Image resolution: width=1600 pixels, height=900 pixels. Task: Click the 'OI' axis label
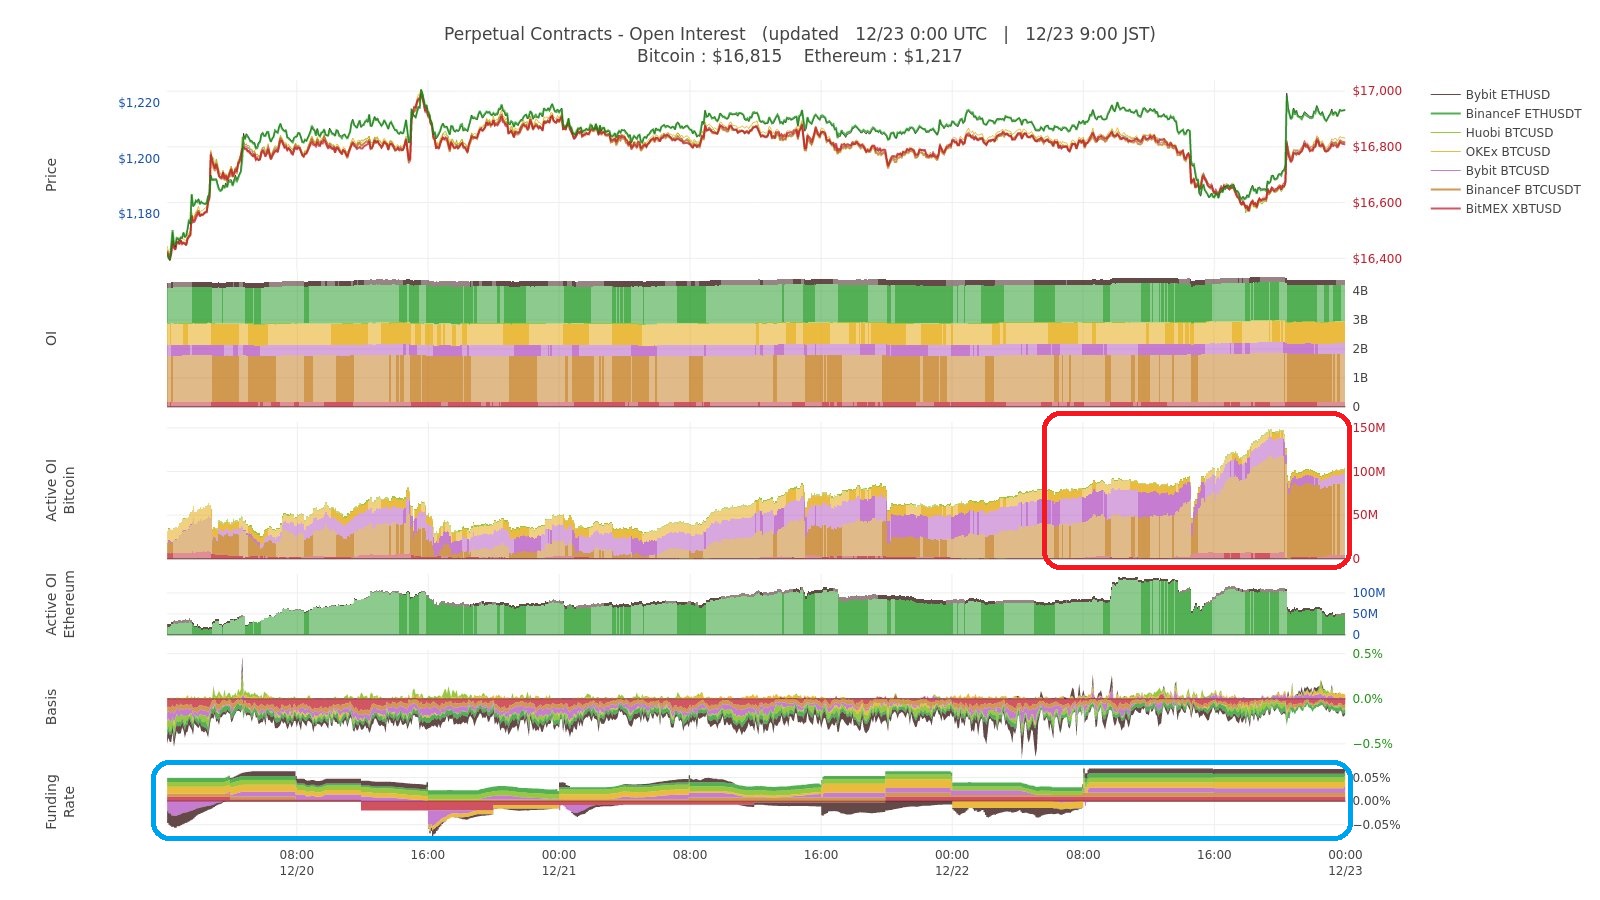(x=51, y=340)
